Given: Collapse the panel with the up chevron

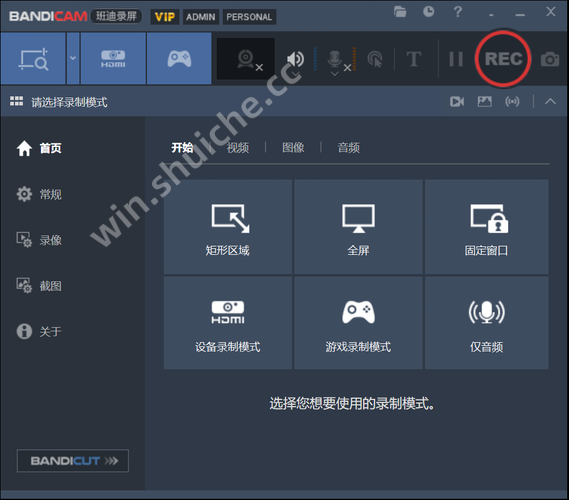Looking at the screenshot, I should [x=550, y=102].
